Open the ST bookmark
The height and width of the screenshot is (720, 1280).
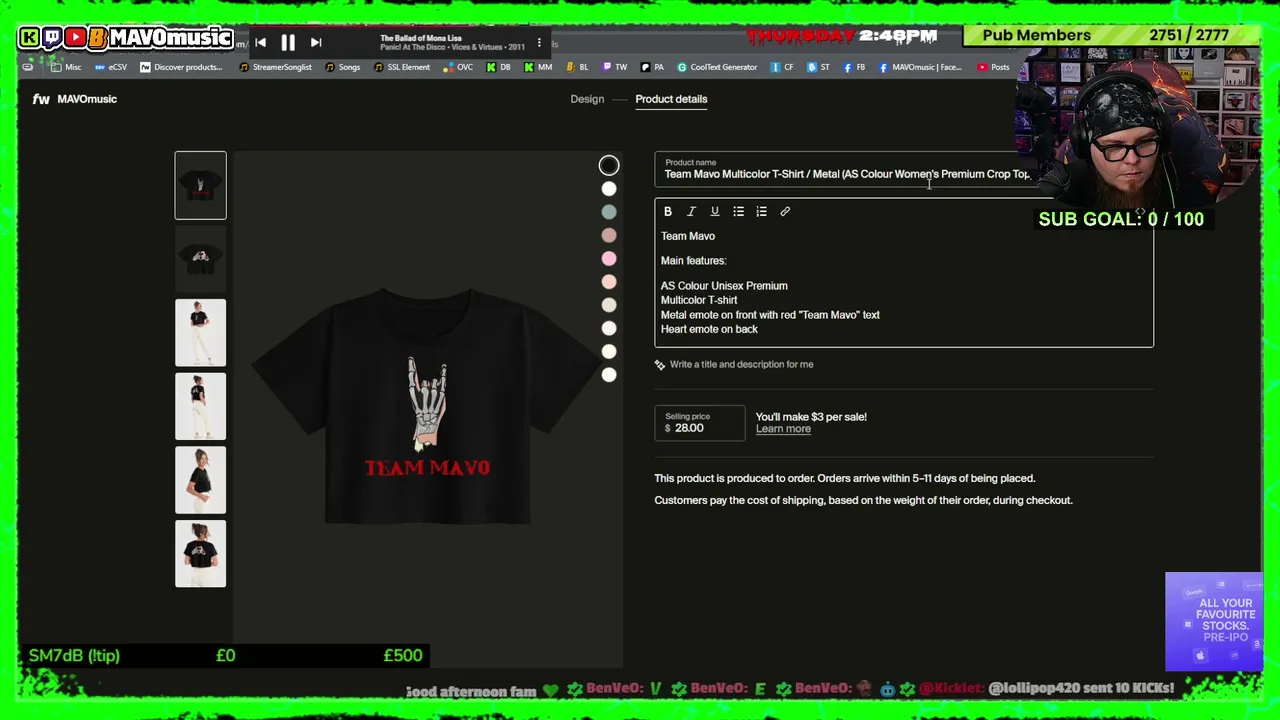[818, 67]
